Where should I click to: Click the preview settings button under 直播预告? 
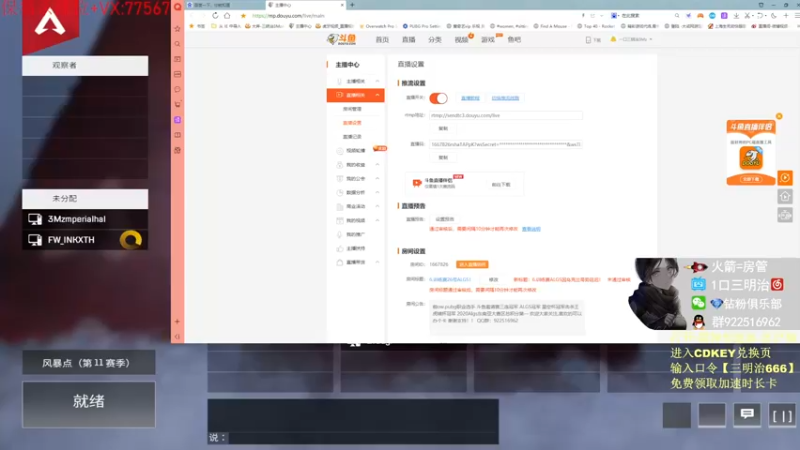(445, 219)
